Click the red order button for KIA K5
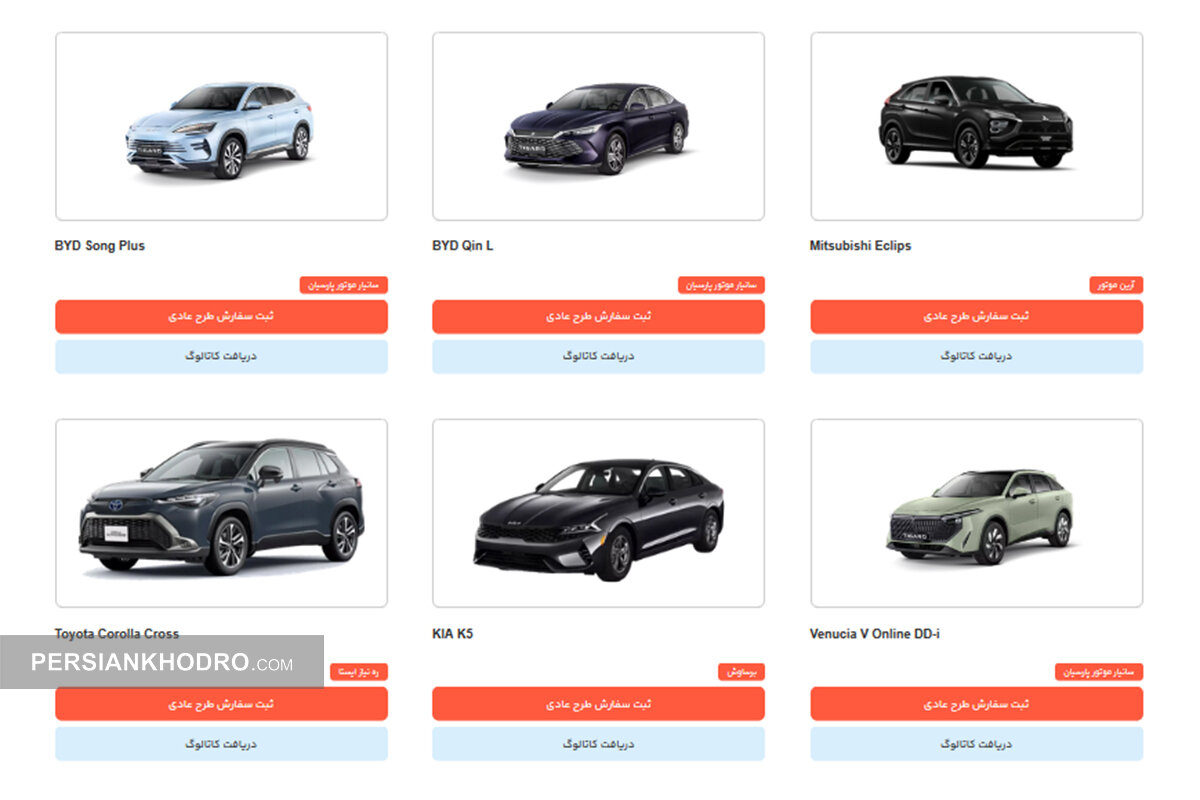Screen dimensions: 1200x800 598,704
